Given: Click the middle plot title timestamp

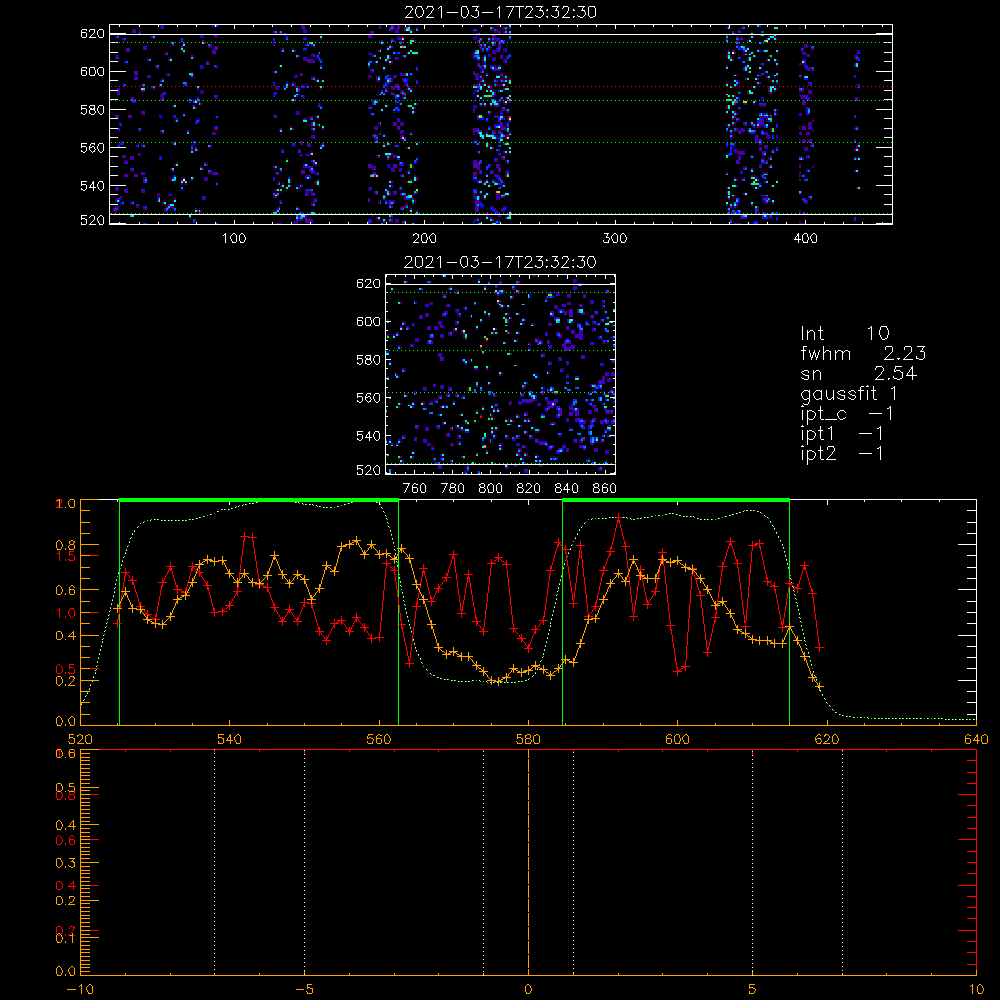Looking at the screenshot, I should [500, 262].
